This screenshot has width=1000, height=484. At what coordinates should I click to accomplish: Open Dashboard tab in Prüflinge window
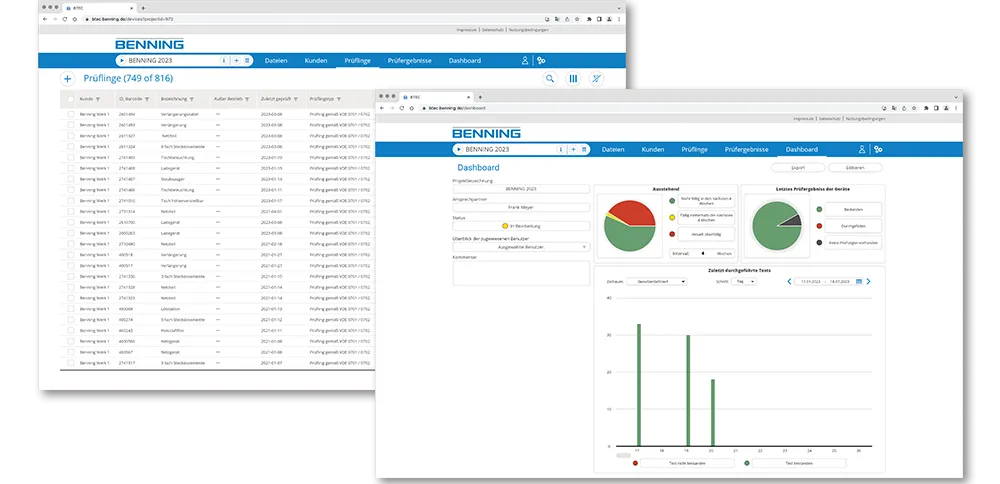coord(465,61)
